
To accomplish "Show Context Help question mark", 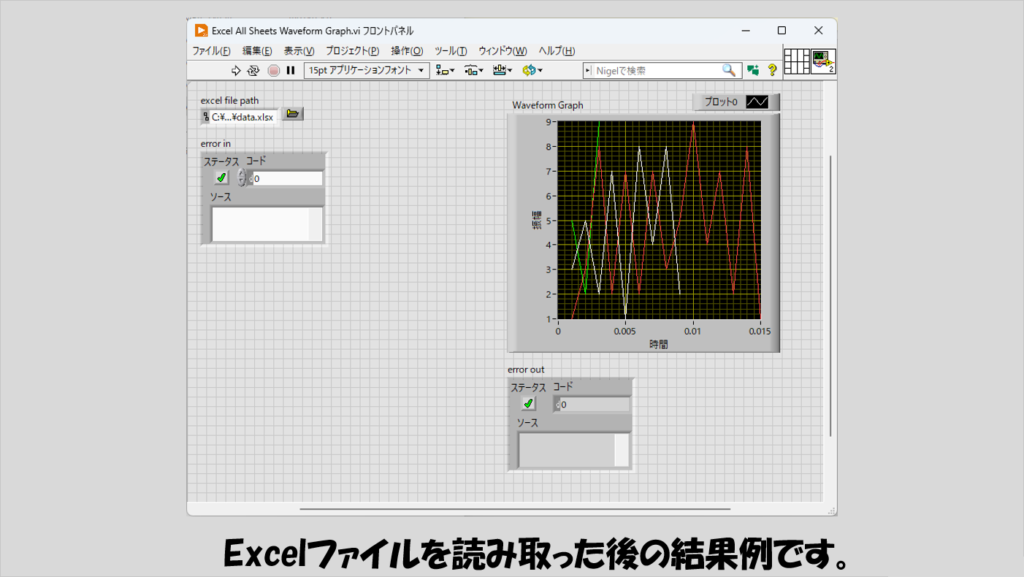I will point(772,70).
